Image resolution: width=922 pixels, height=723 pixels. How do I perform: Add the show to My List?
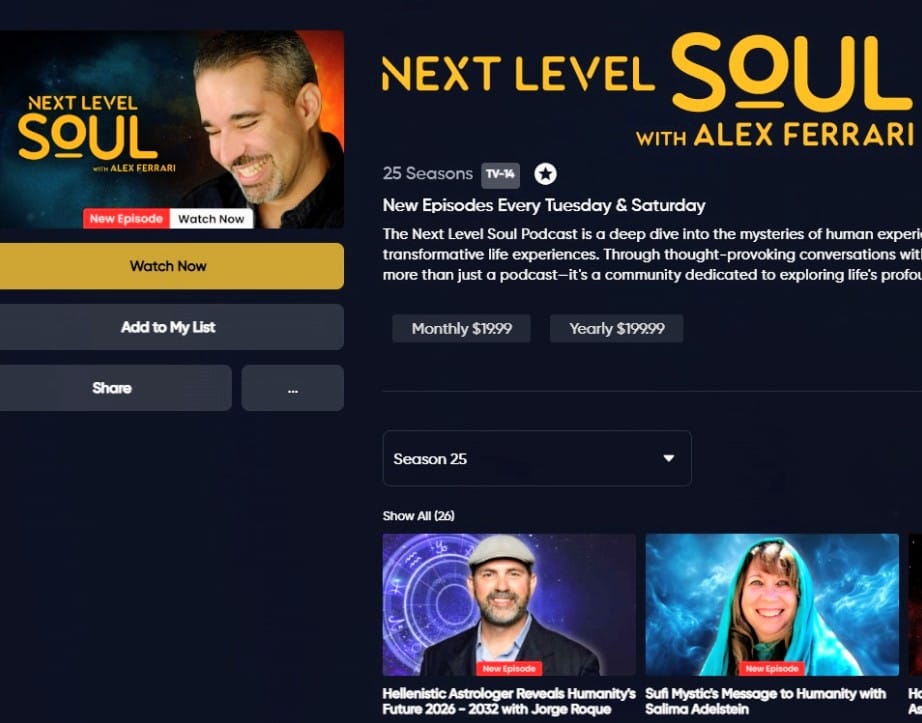pos(169,327)
